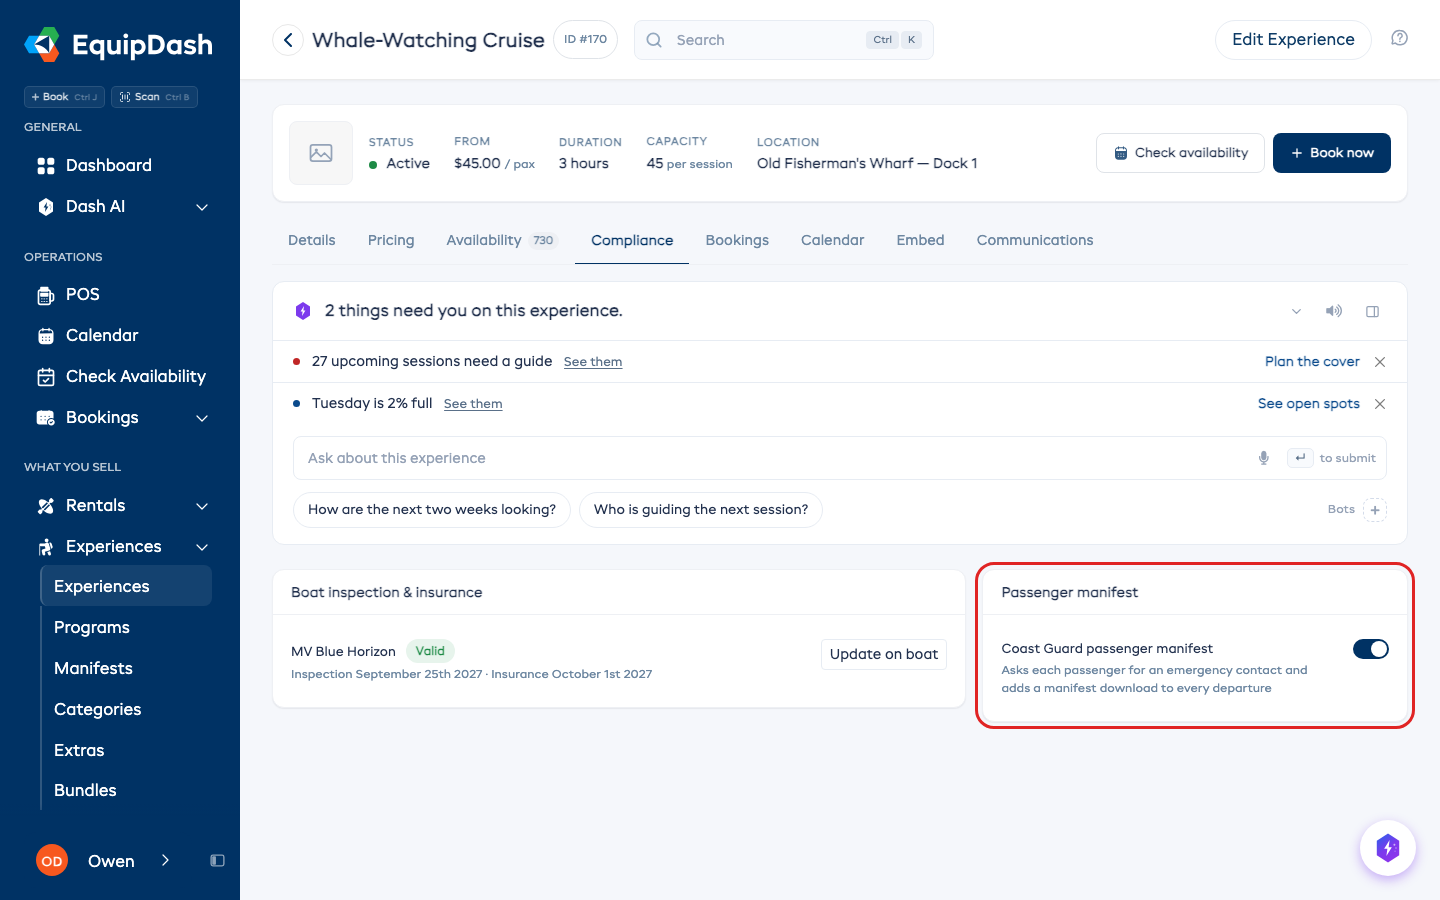Click Check availability button

pos(1180,153)
